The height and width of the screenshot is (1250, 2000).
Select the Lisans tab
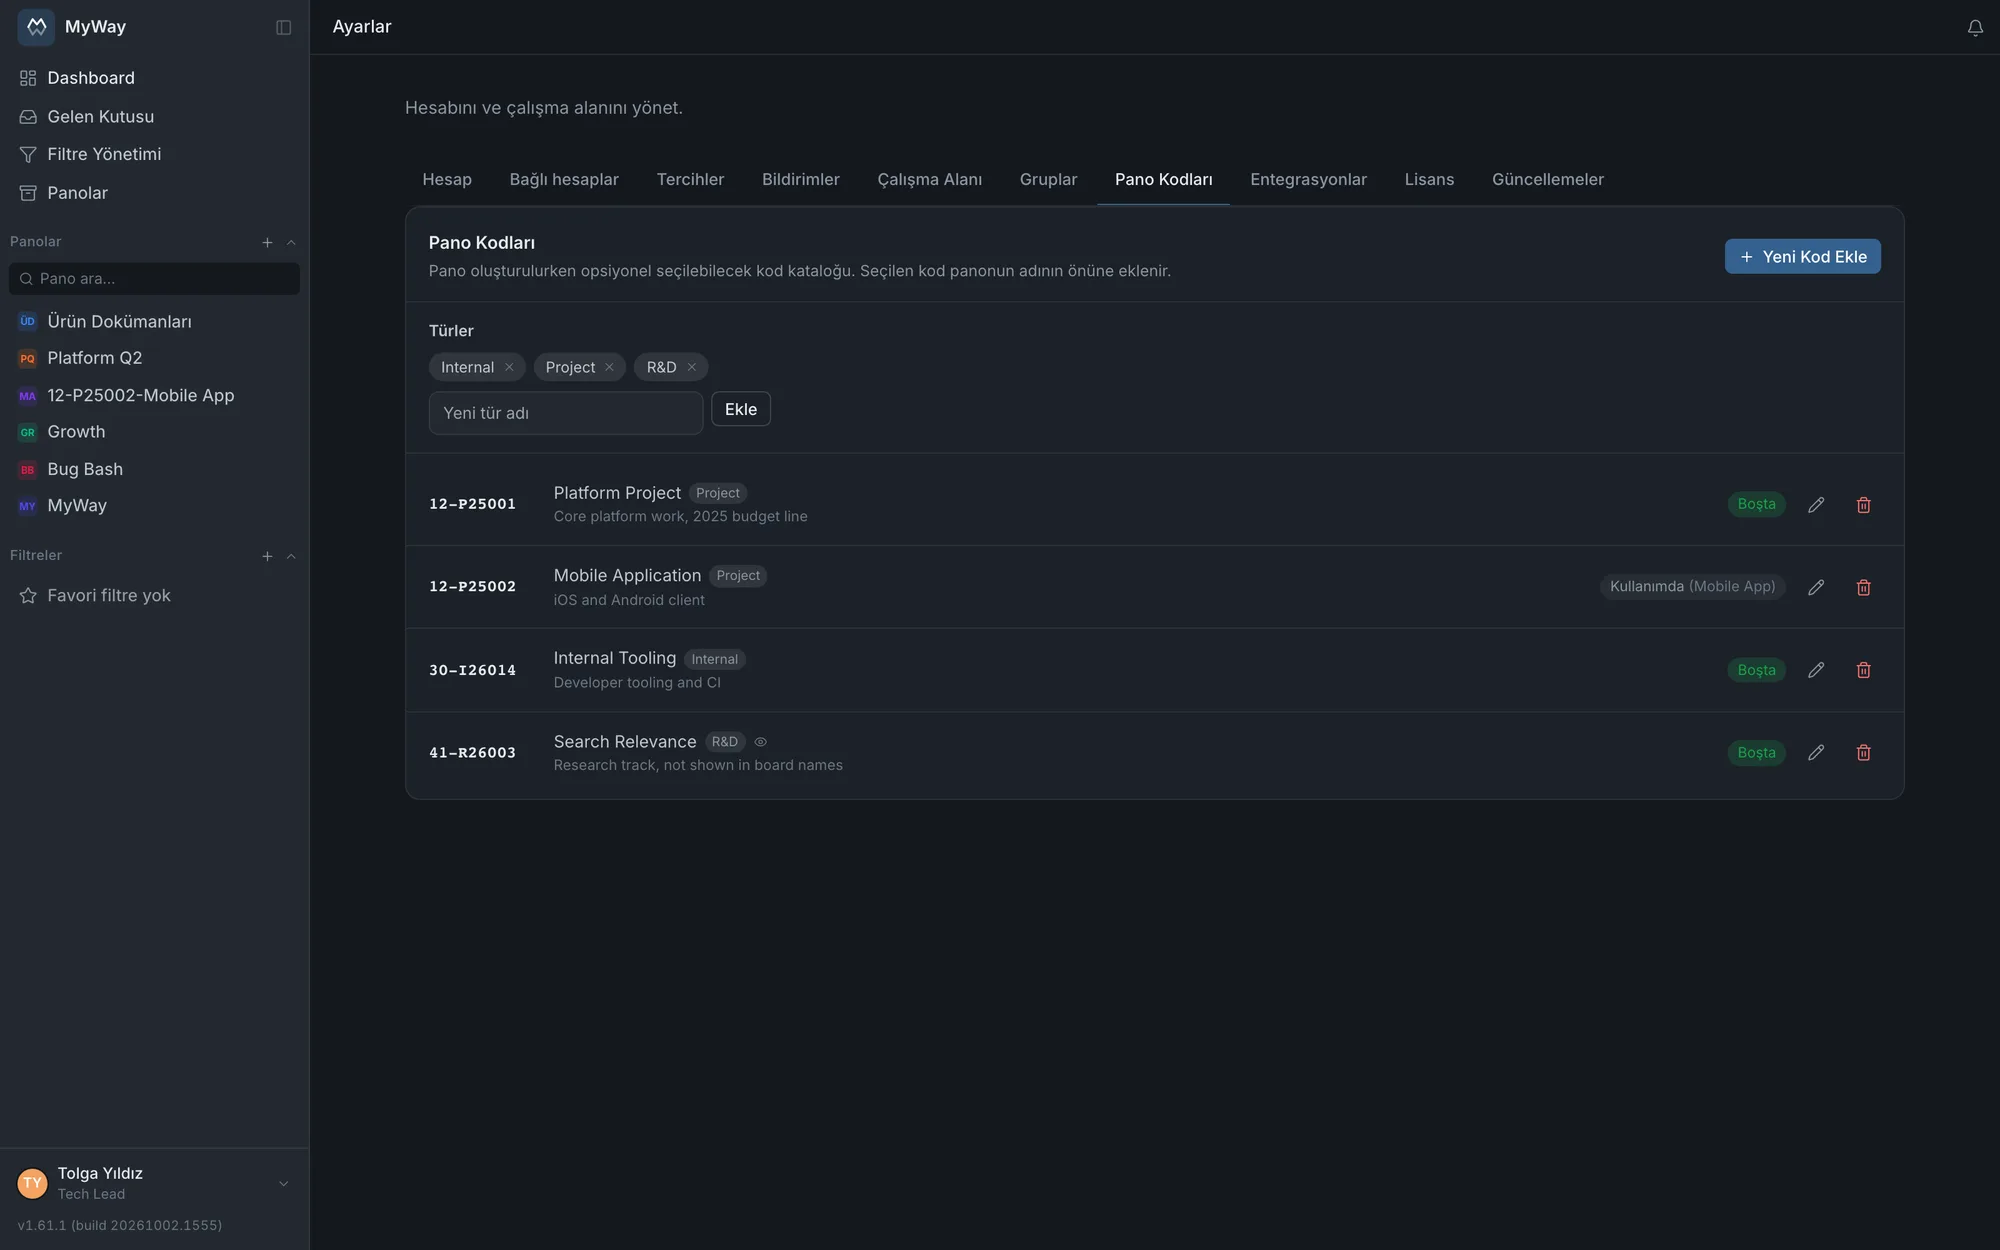click(x=1429, y=179)
